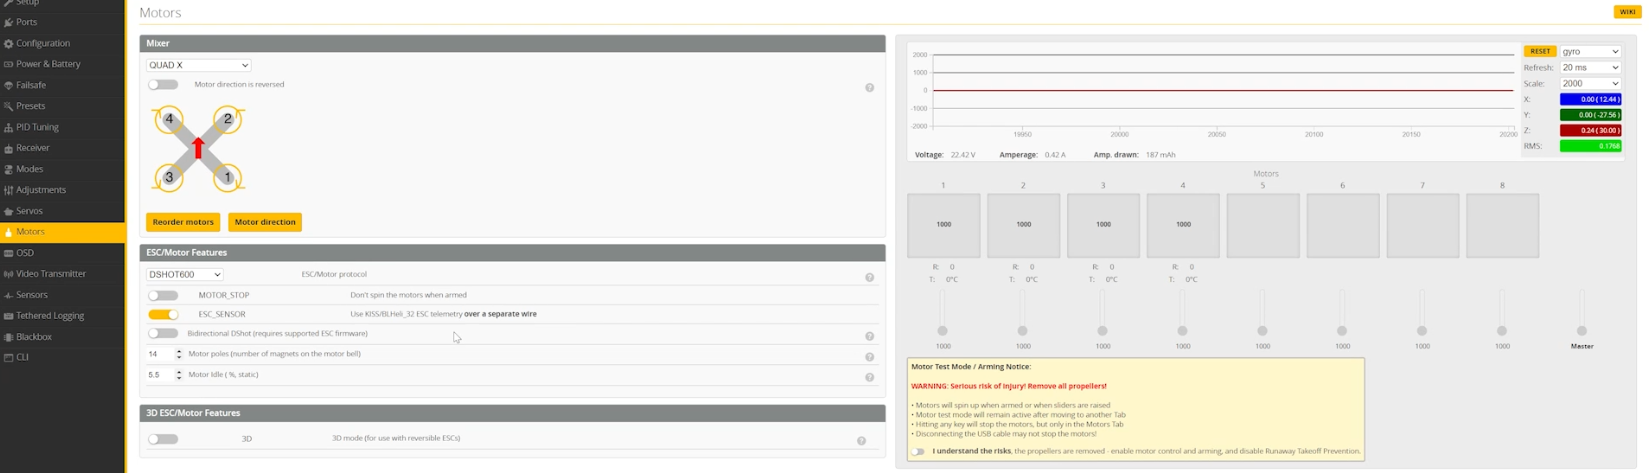Click the Master motor slider handle
The height and width of the screenshot is (473, 1649).
[x=1581, y=330]
